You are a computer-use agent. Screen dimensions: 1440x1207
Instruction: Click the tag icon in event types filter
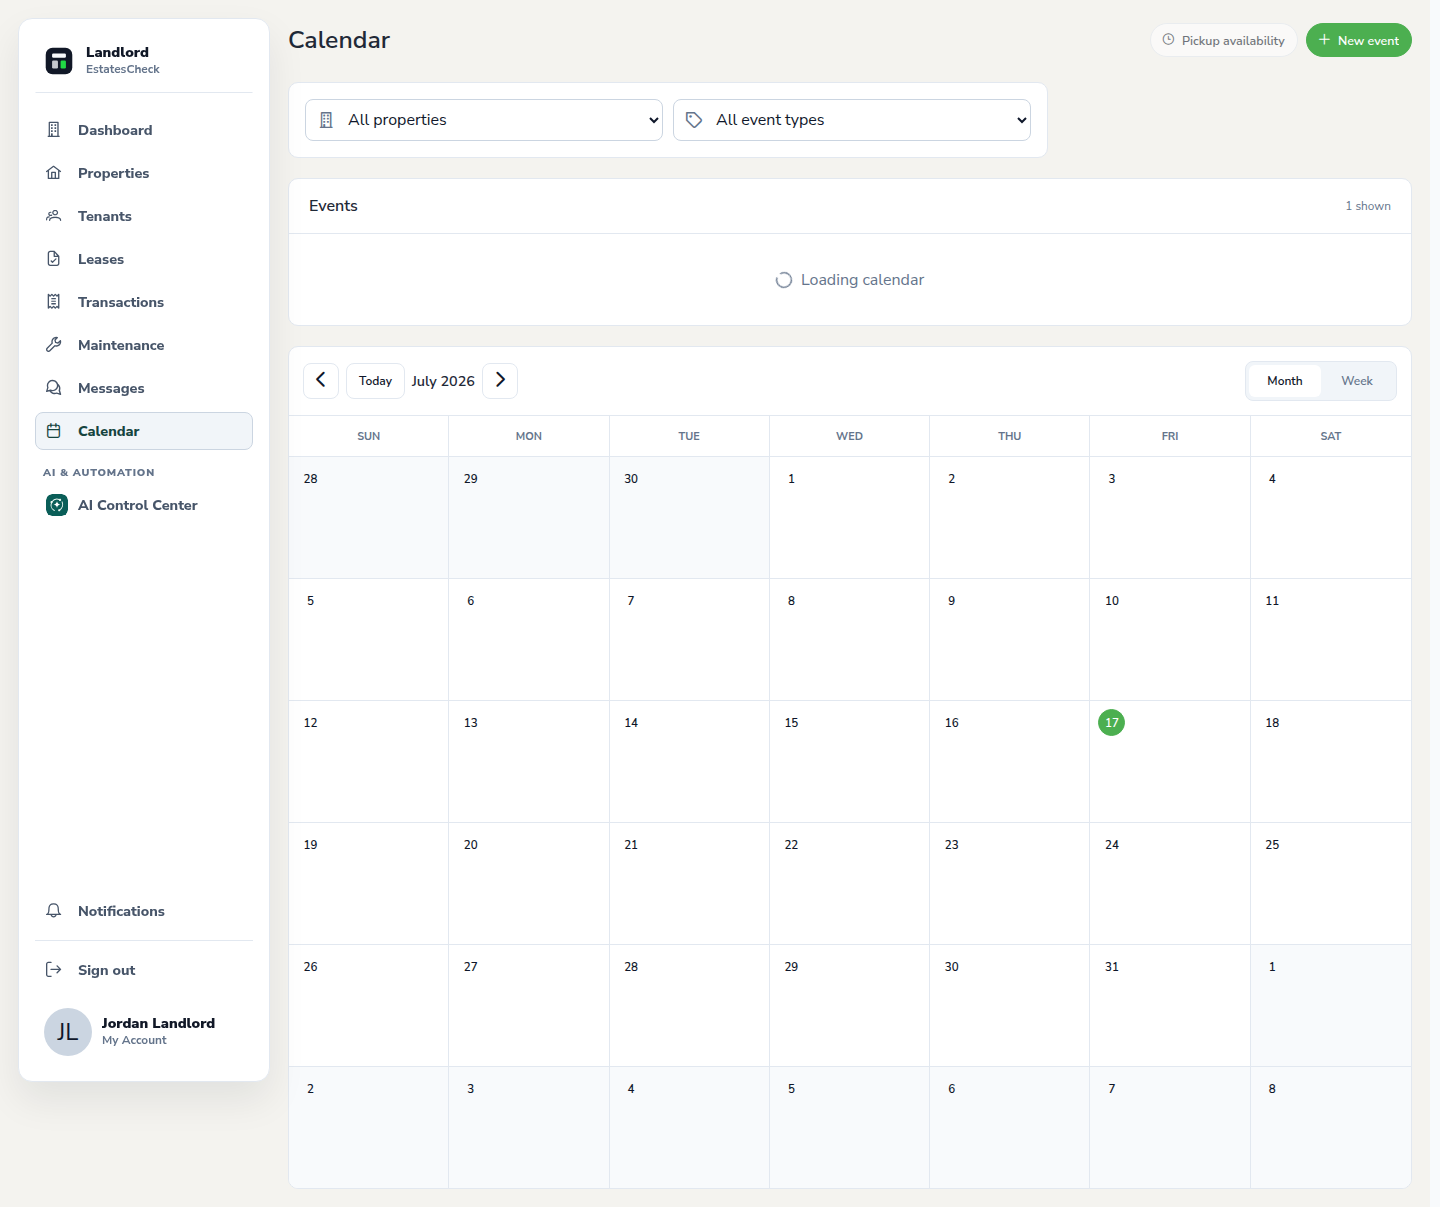(x=694, y=120)
